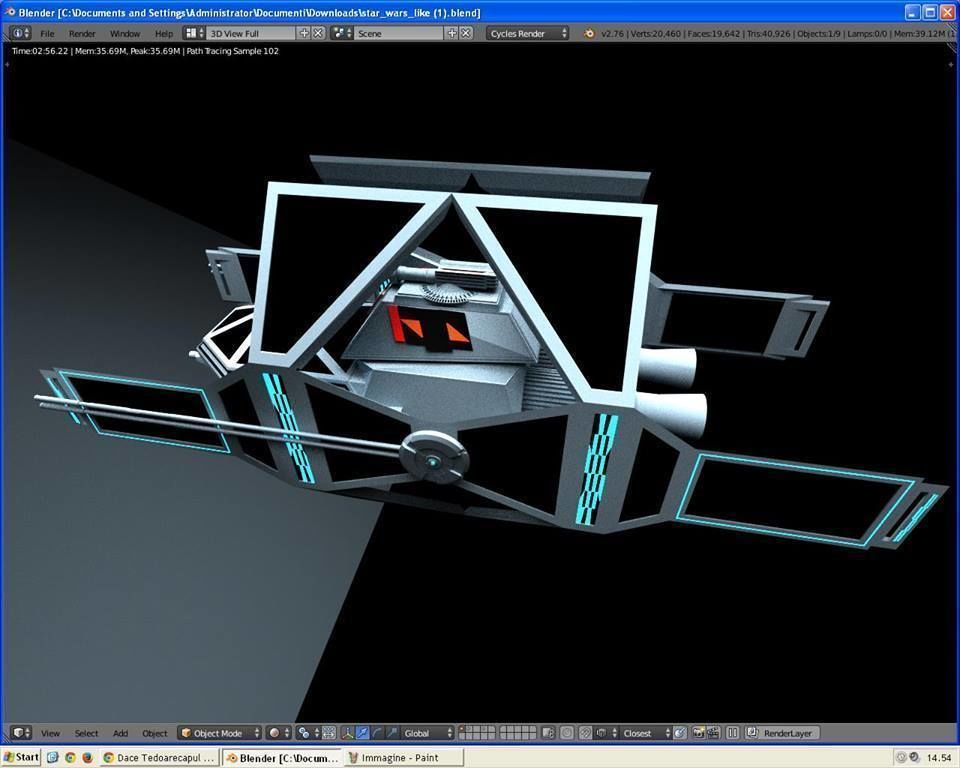The image size is (960, 768).
Task: Open the RenderLayer selector
Action: 782,732
